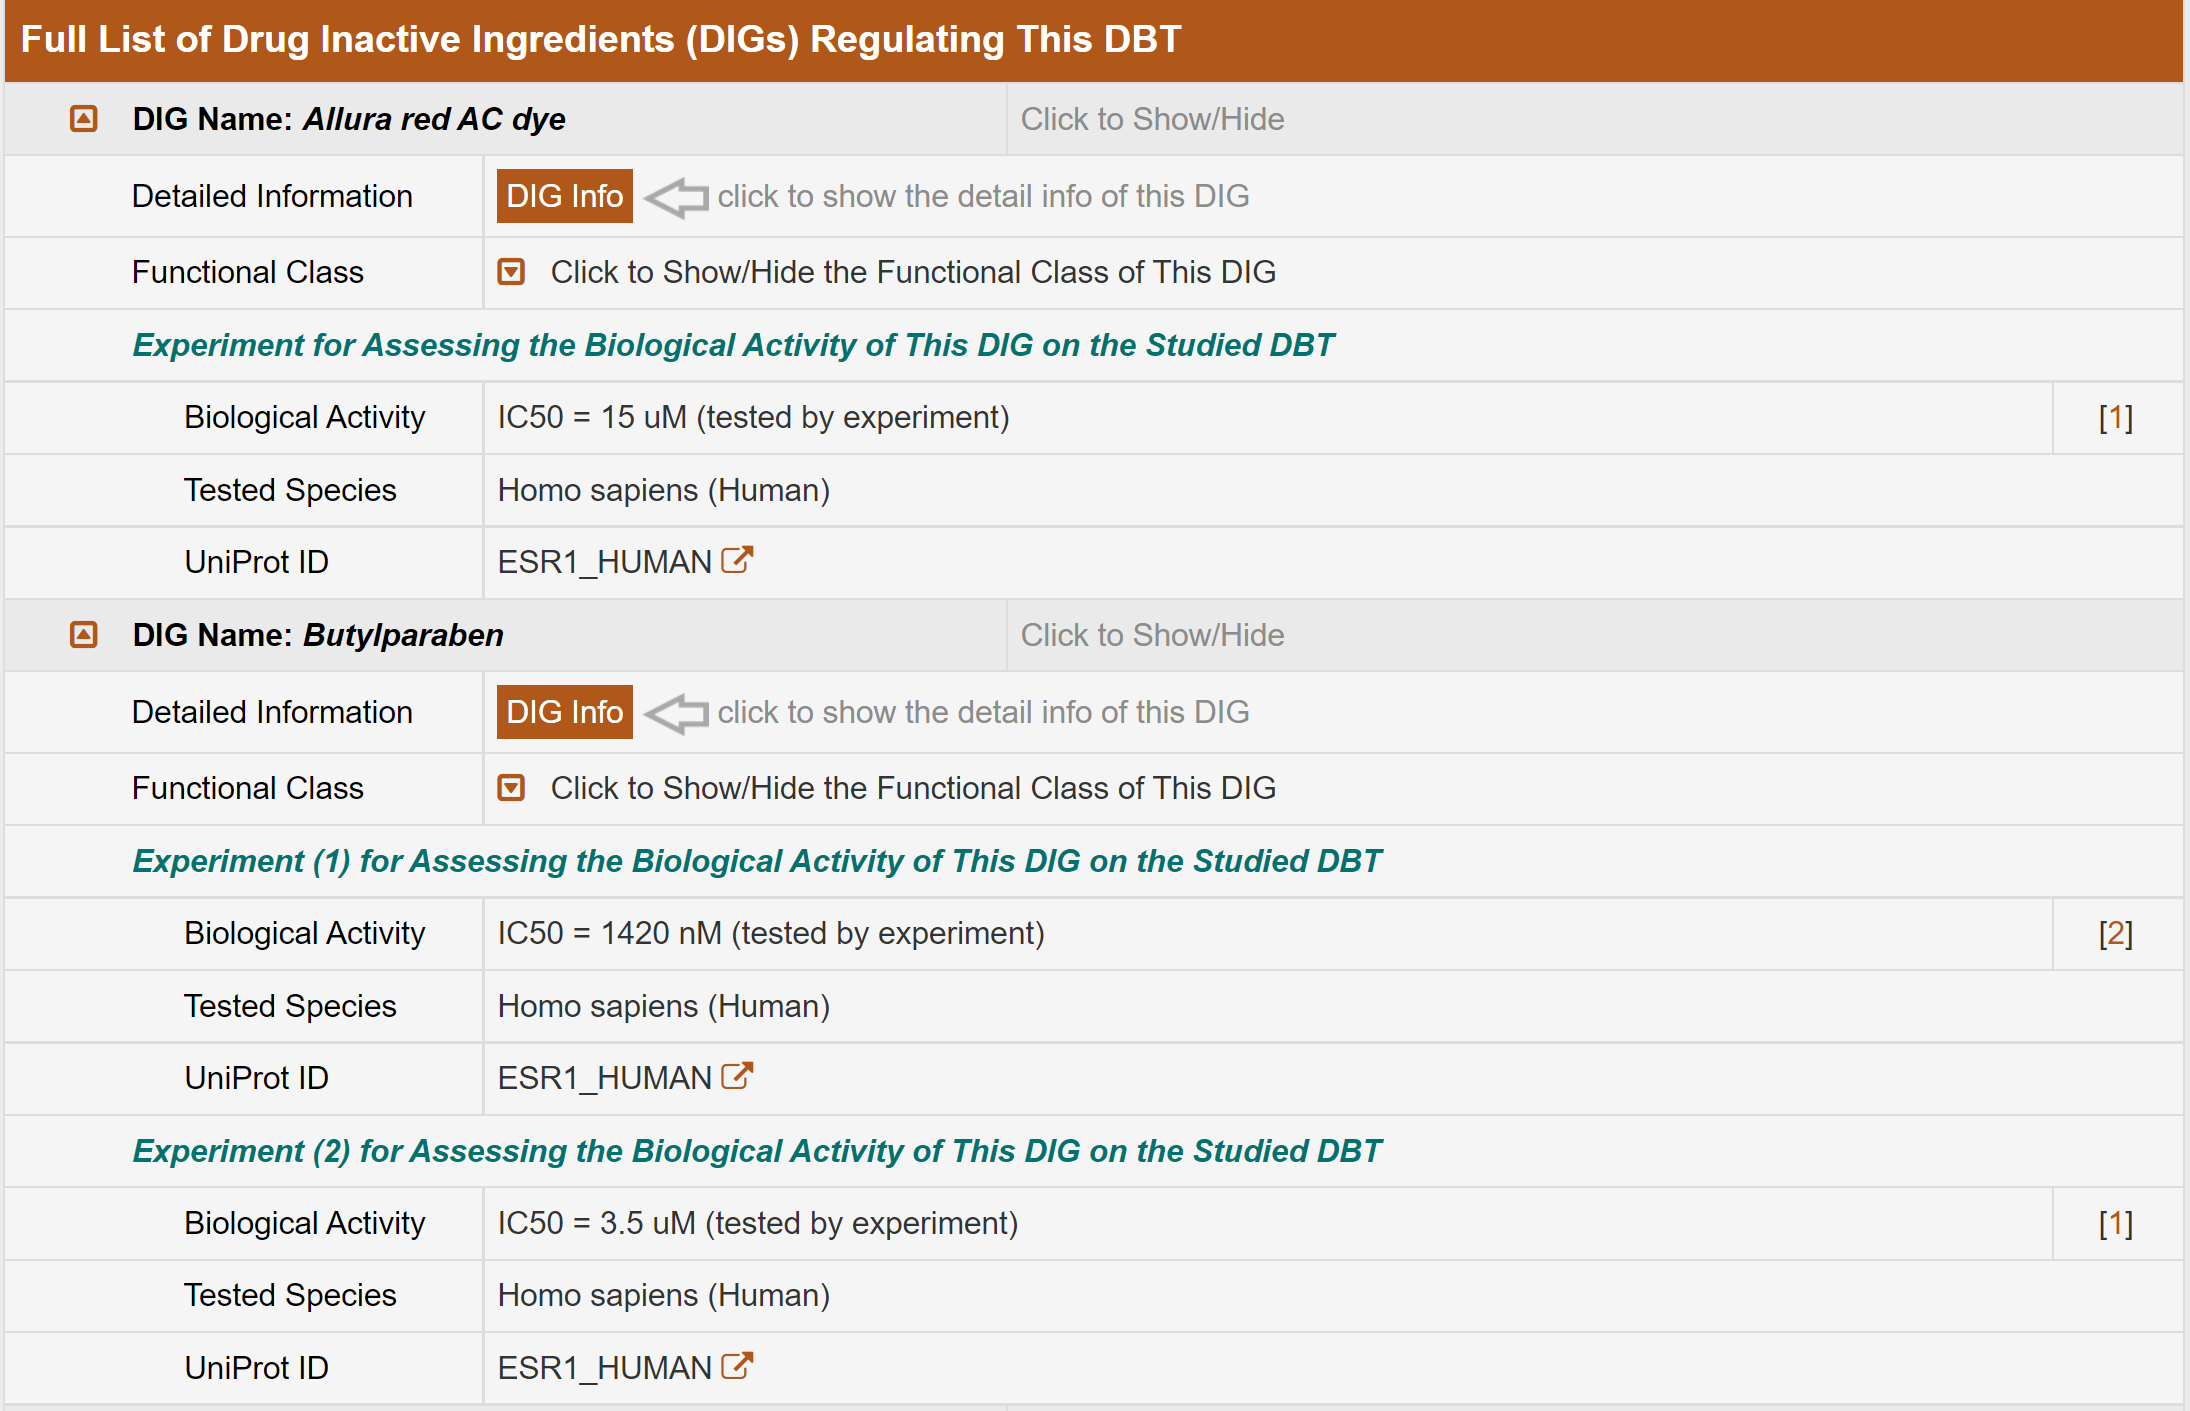This screenshot has height=1411, width=2190.
Task: Expand Functional Class text for Butylparaben
Action: pyautogui.click(x=912, y=788)
